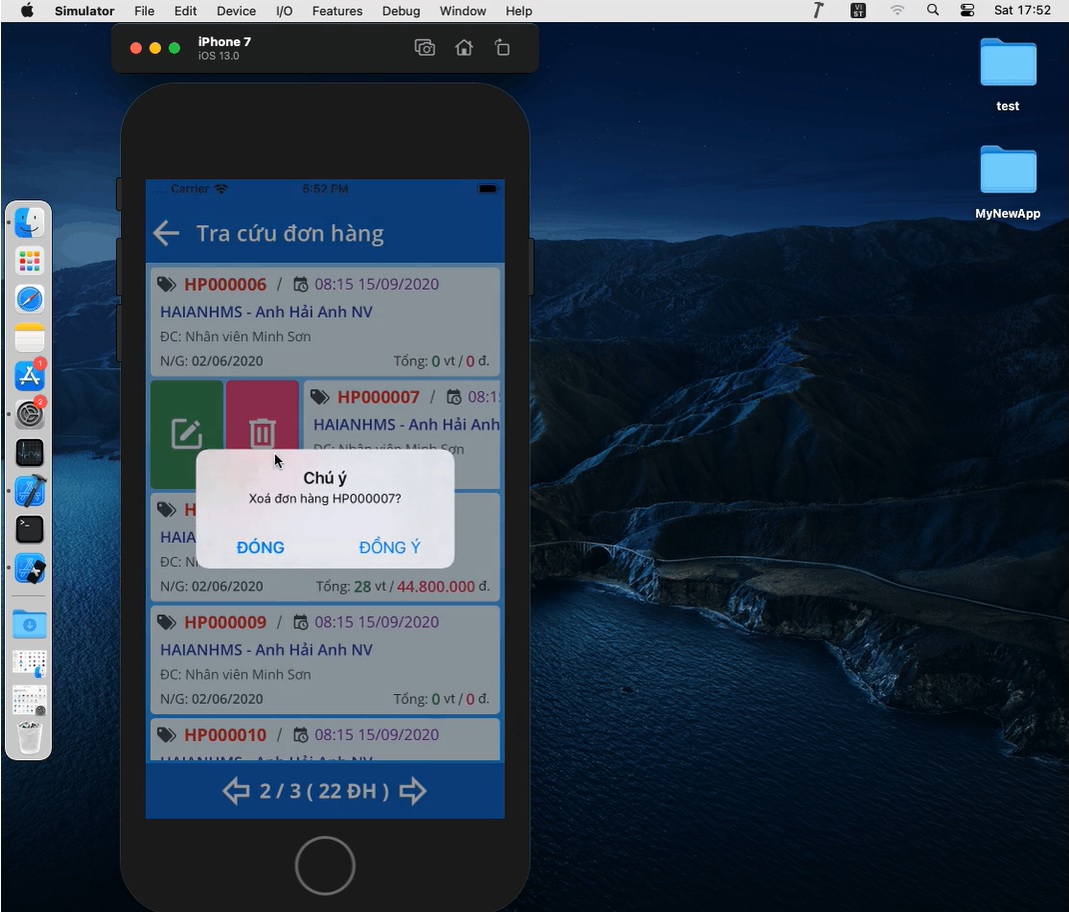Tap the back arrow beside Tra cứu đơn hàng

click(166, 234)
